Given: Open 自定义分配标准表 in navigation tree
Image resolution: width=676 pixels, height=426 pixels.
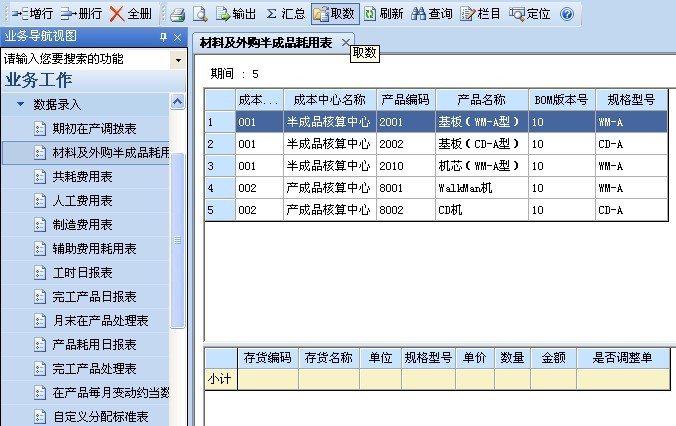Looking at the screenshot, I should point(100,417).
